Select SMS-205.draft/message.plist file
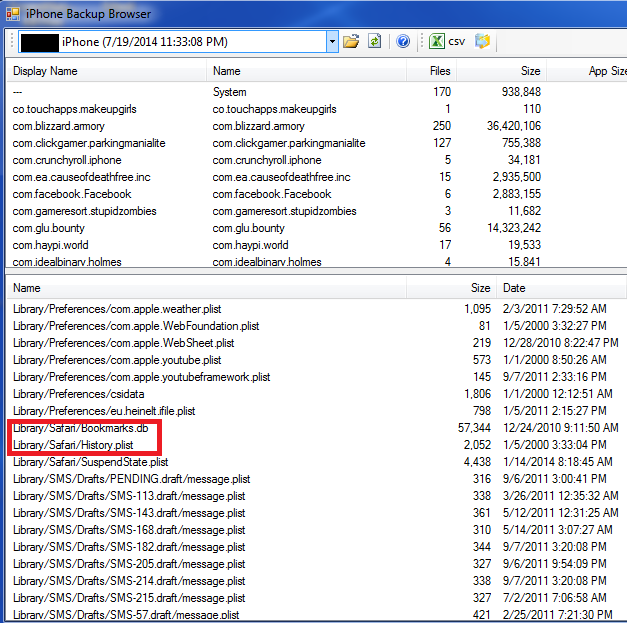The width and height of the screenshot is (627, 623). 317,564
